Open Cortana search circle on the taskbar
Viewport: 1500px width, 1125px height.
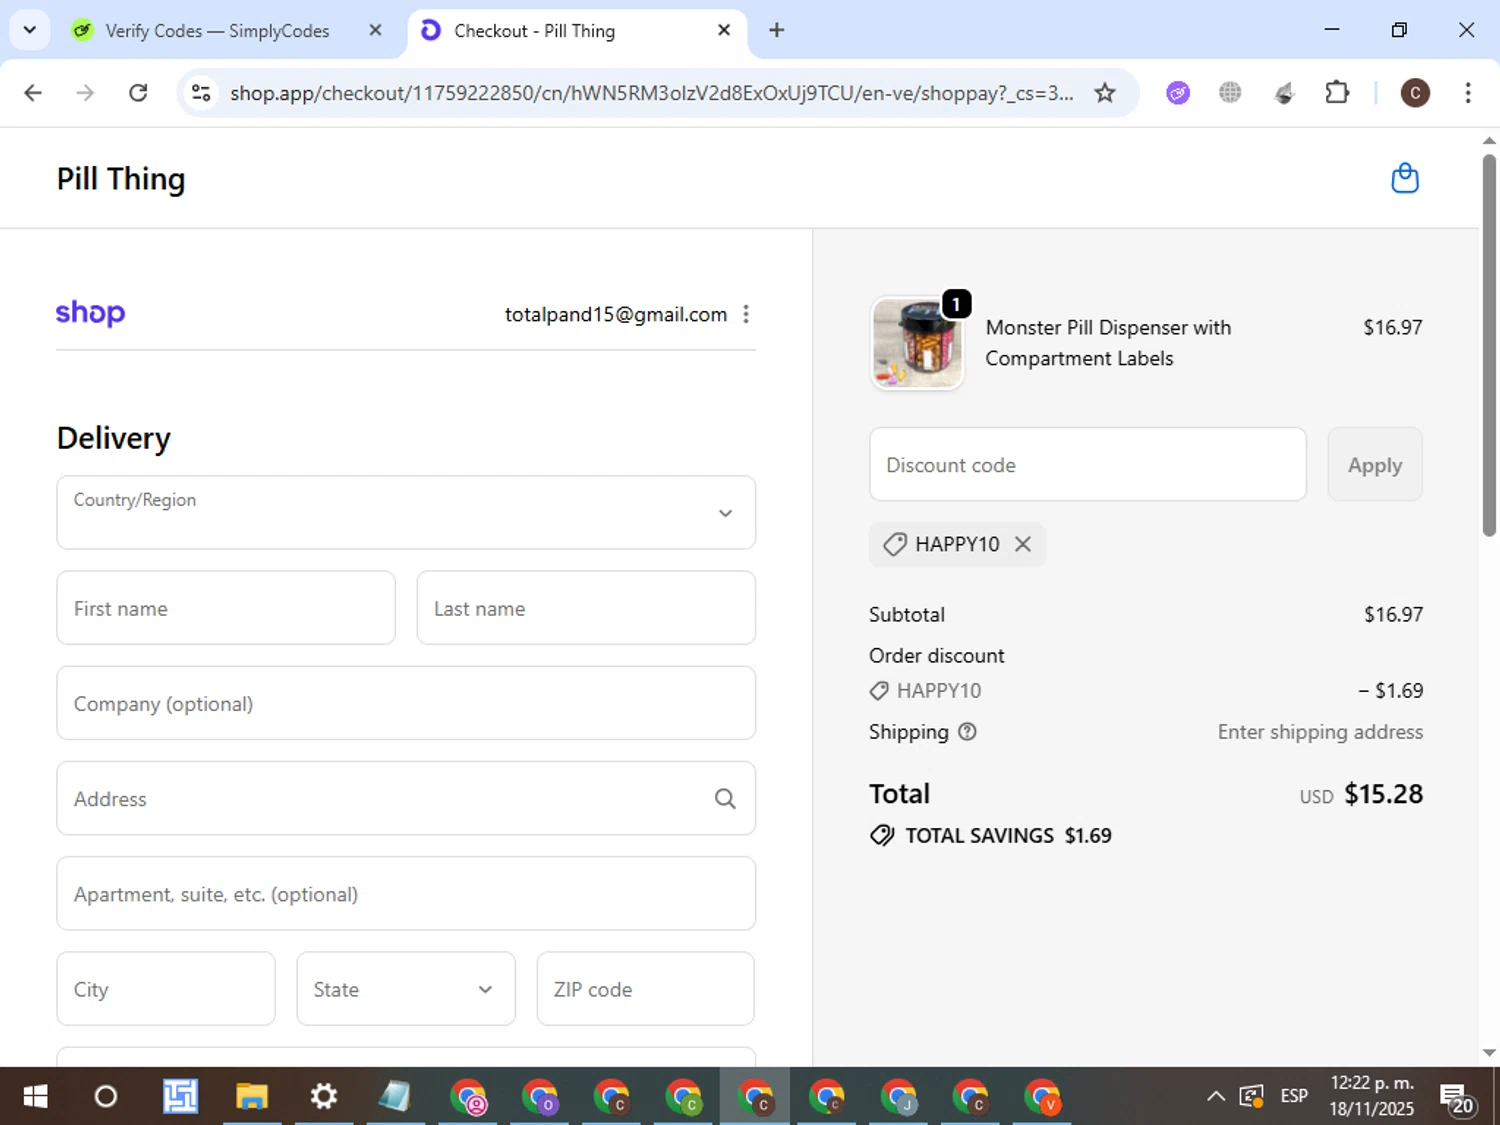[106, 1097]
